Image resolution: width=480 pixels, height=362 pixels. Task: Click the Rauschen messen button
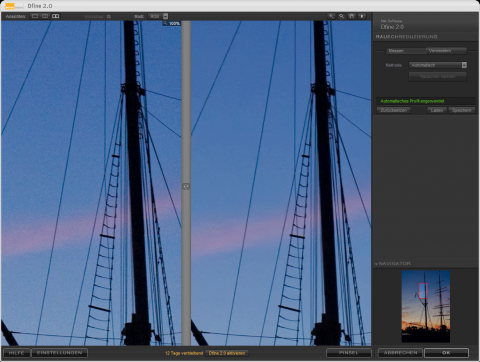[438, 76]
